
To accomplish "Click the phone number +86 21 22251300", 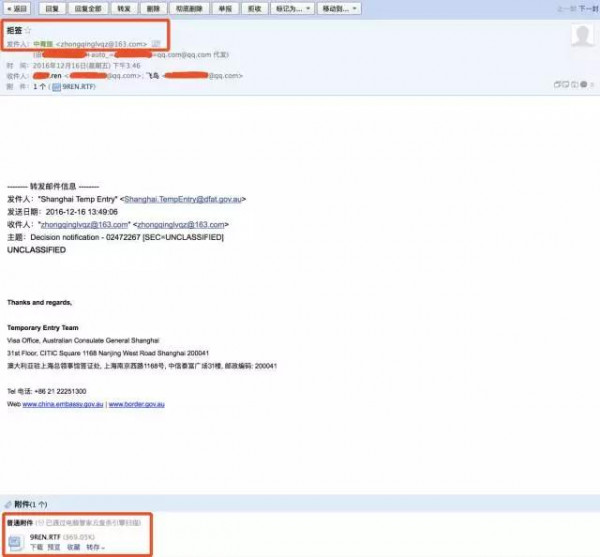I will pyautogui.click(x=60, y=391).
